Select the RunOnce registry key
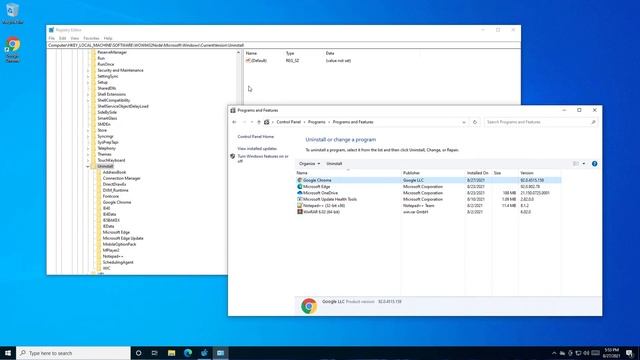 pos(106,64)
